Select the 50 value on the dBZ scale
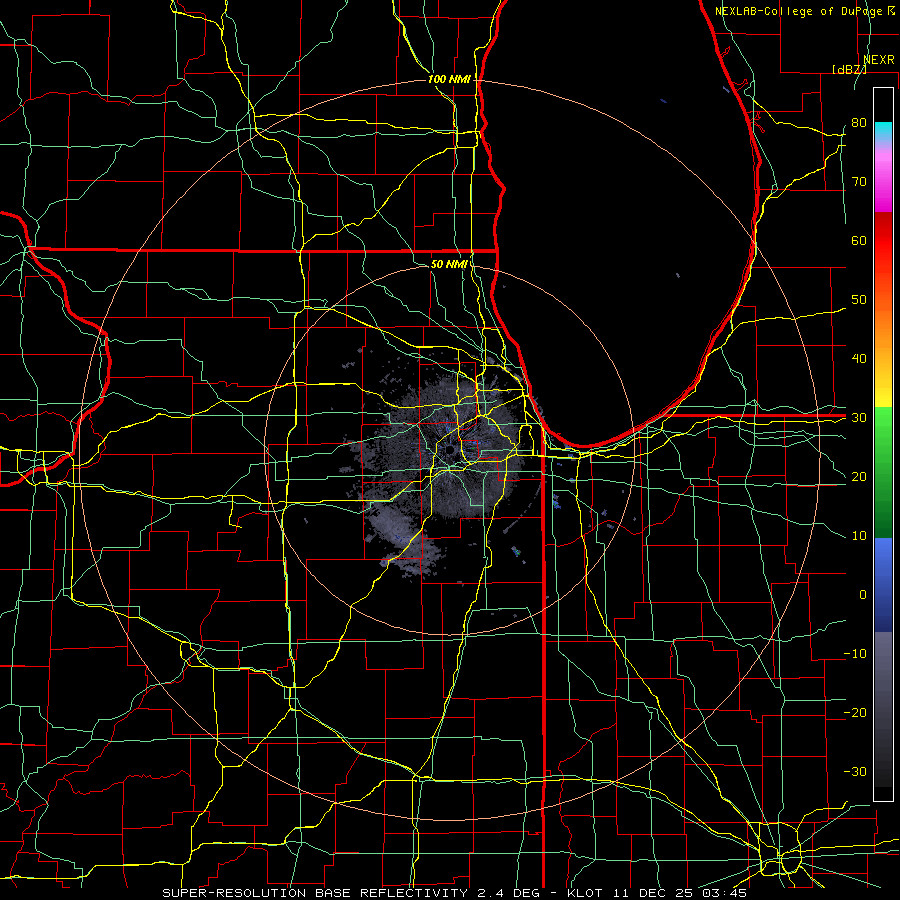 [x=859, y=300]
